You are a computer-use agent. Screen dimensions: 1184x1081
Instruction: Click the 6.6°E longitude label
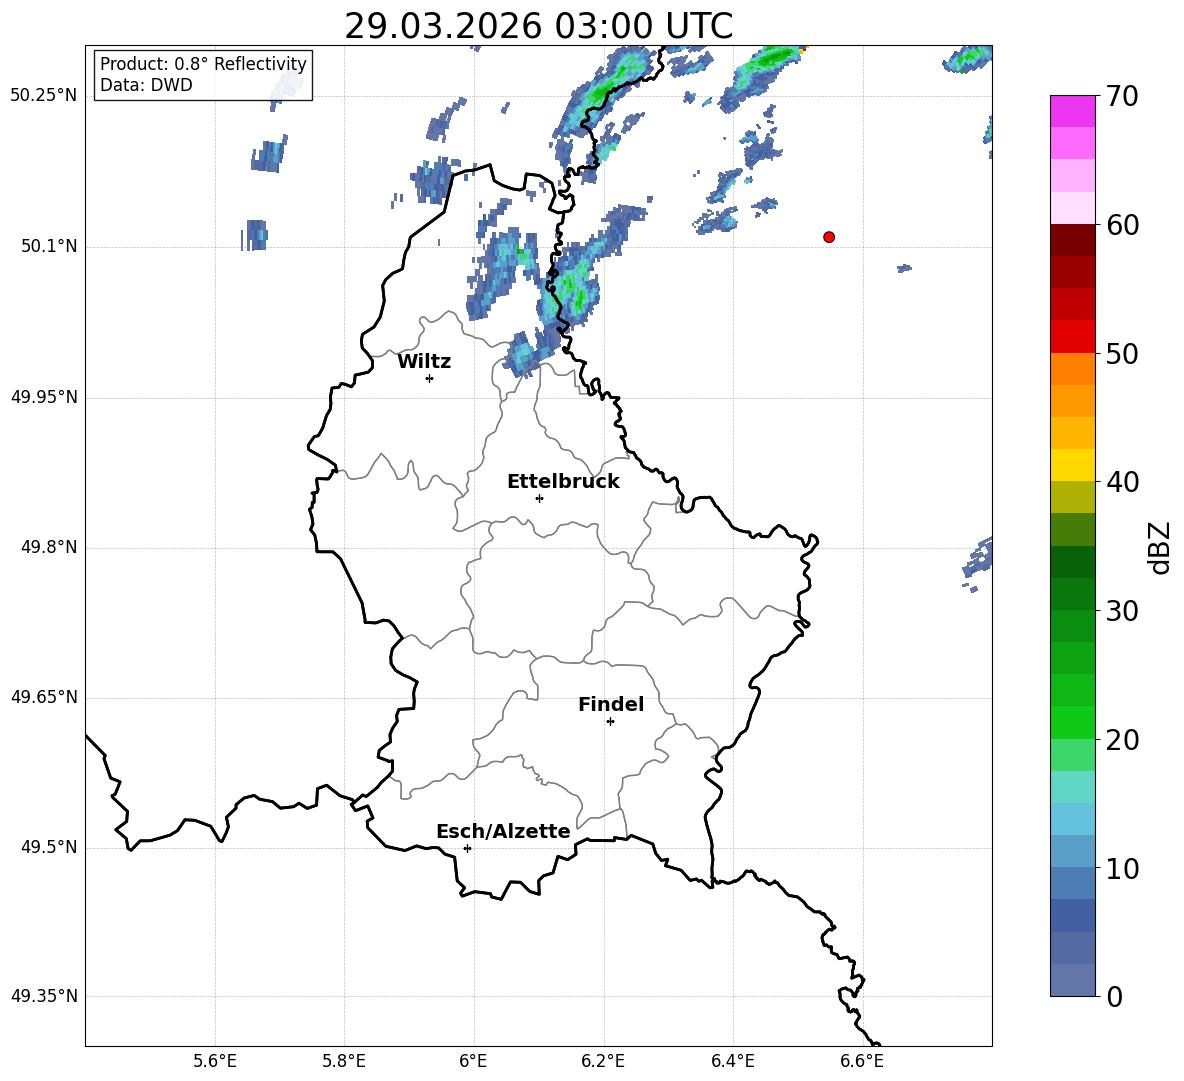tap(862, 1061)
